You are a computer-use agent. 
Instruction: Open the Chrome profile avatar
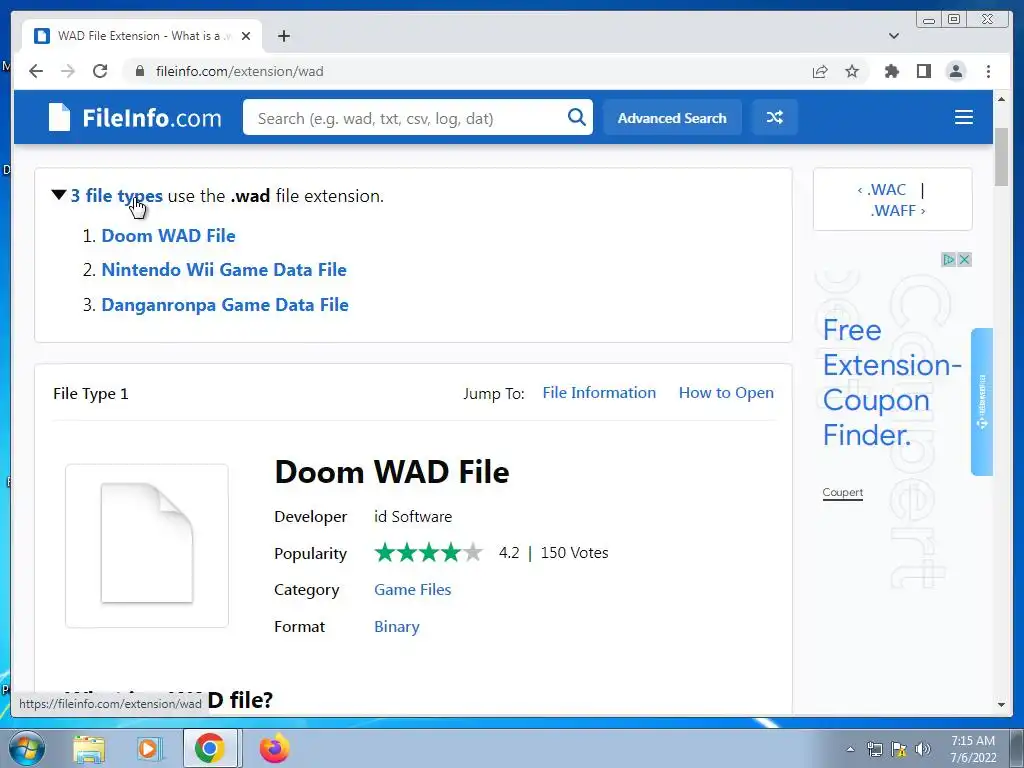pyautogui.click(x=955, y=71)
